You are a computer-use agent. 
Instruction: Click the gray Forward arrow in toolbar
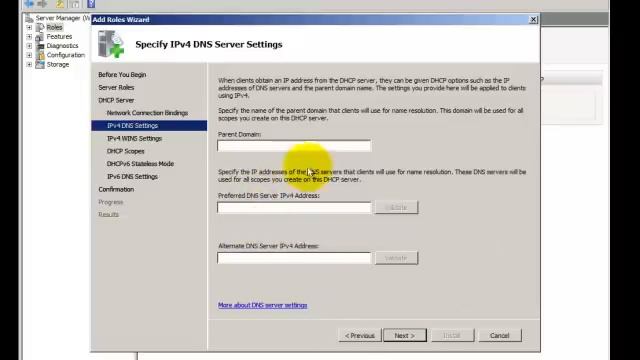[x=42, y=4]
